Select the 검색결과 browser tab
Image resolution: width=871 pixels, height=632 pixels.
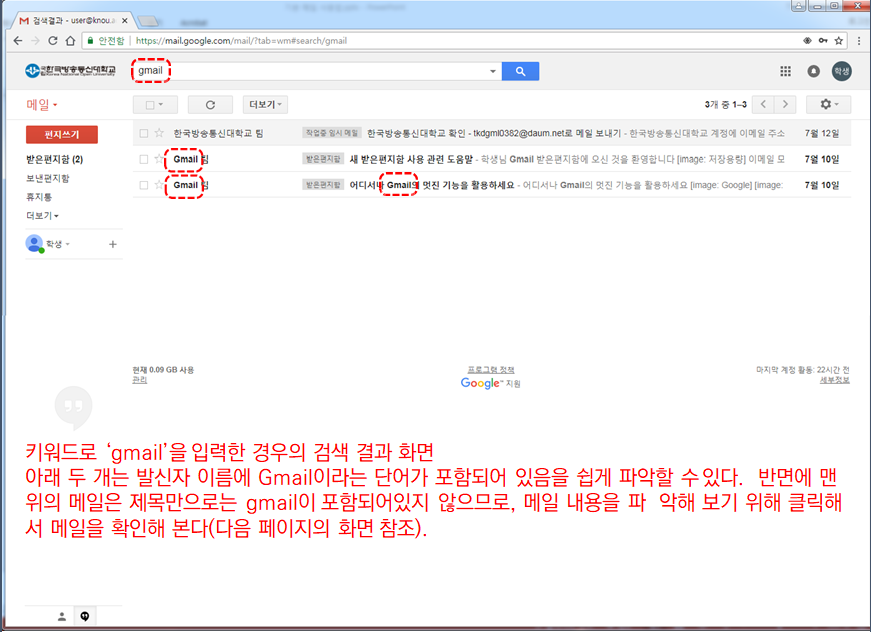[72, 21]
